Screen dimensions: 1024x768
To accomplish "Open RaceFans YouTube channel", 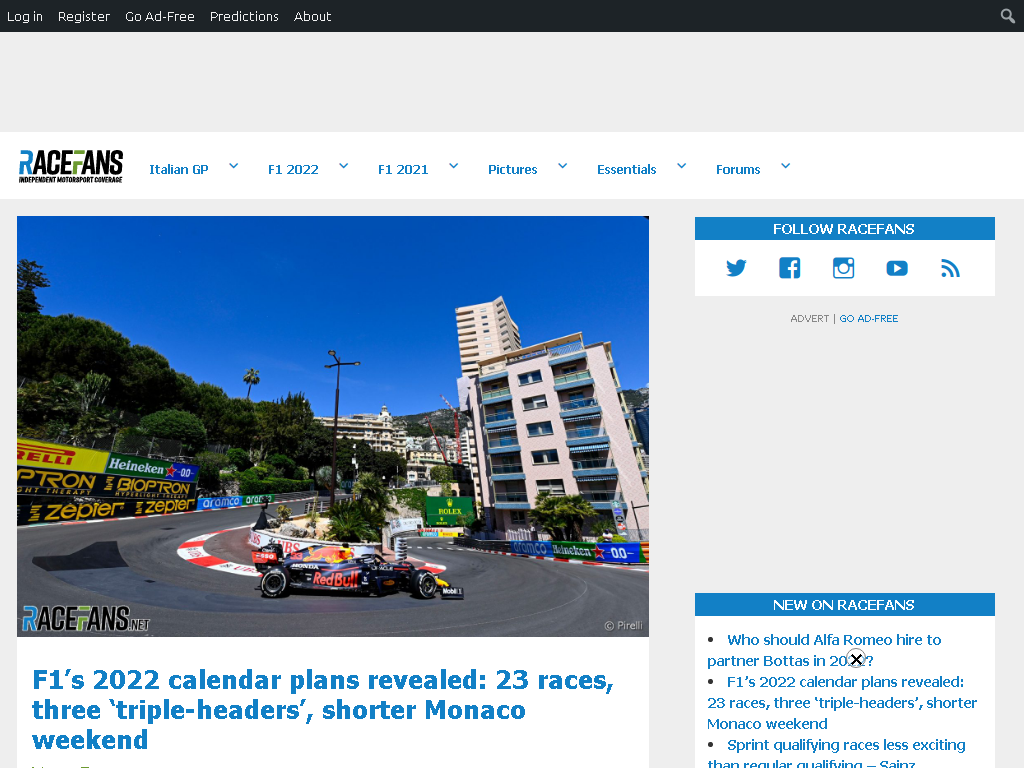I will point(897,268).
